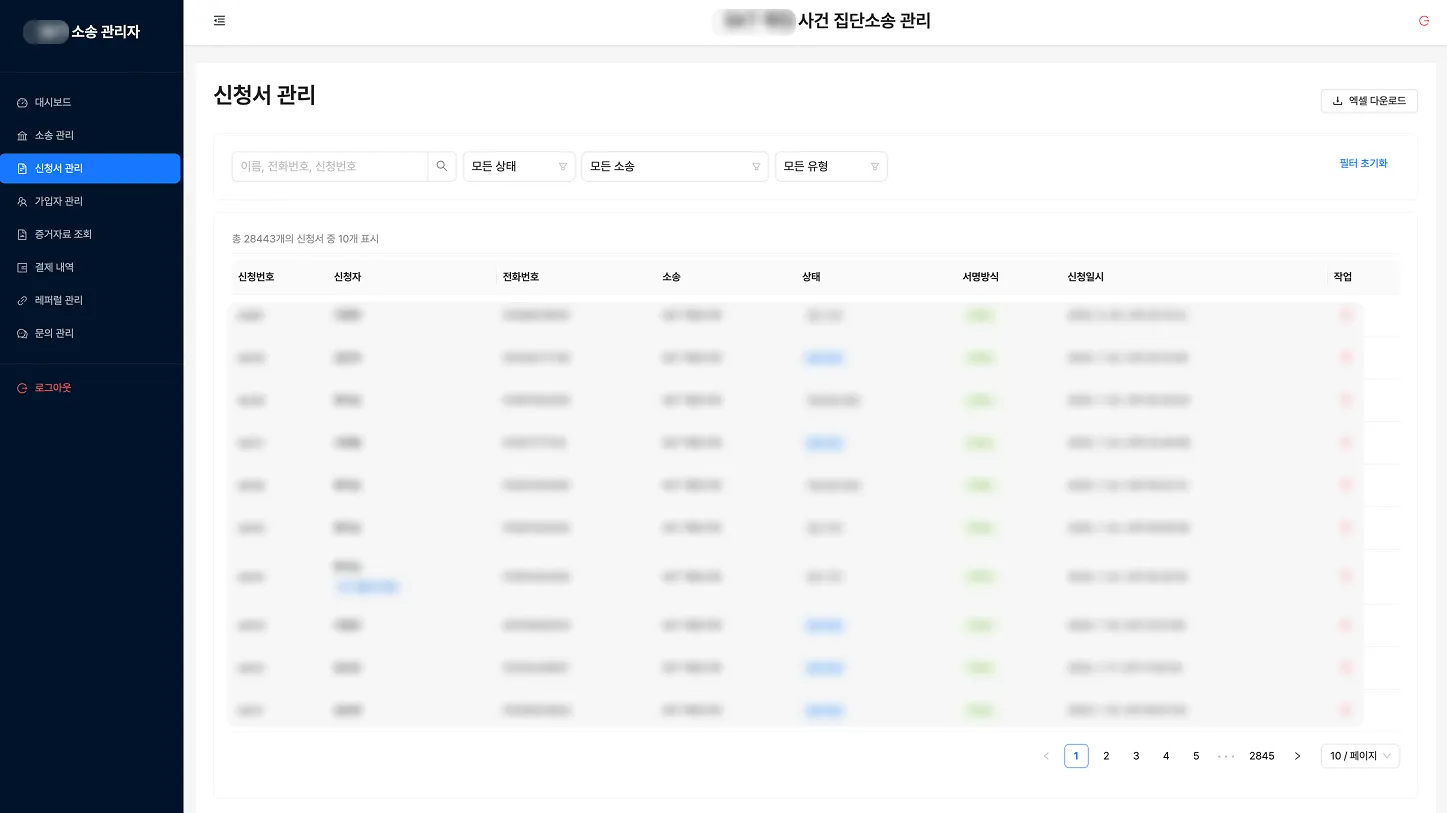Go to 결제 내역

coord(91,267)
